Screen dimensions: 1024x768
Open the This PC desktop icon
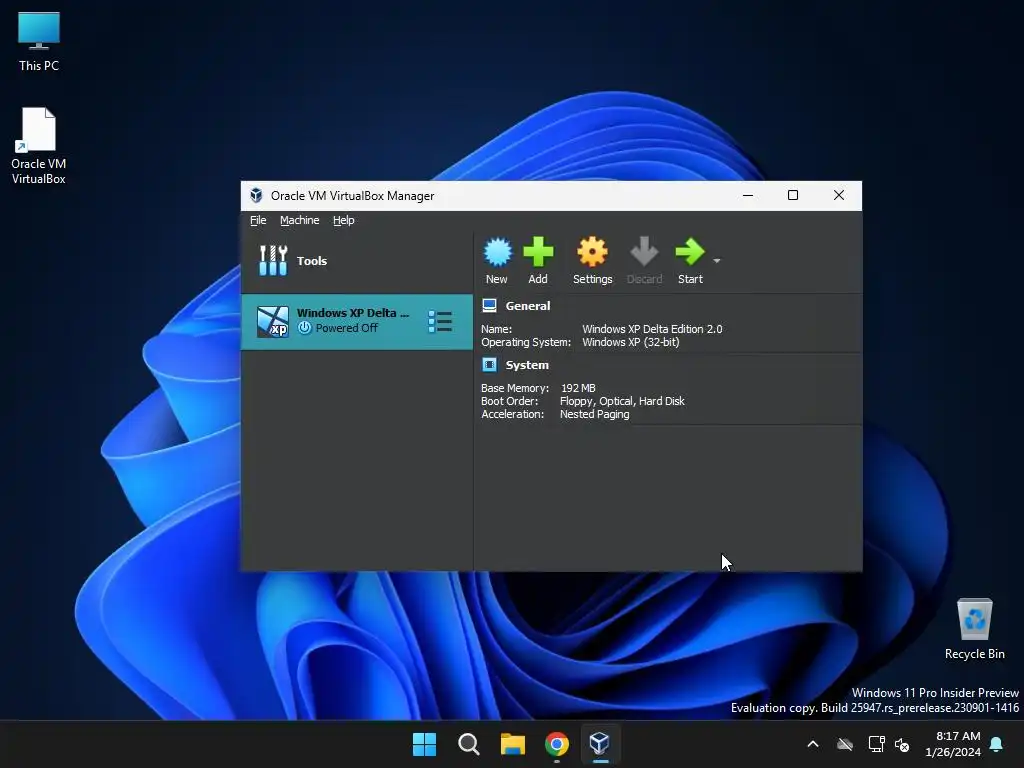click(x=39, y=42)
